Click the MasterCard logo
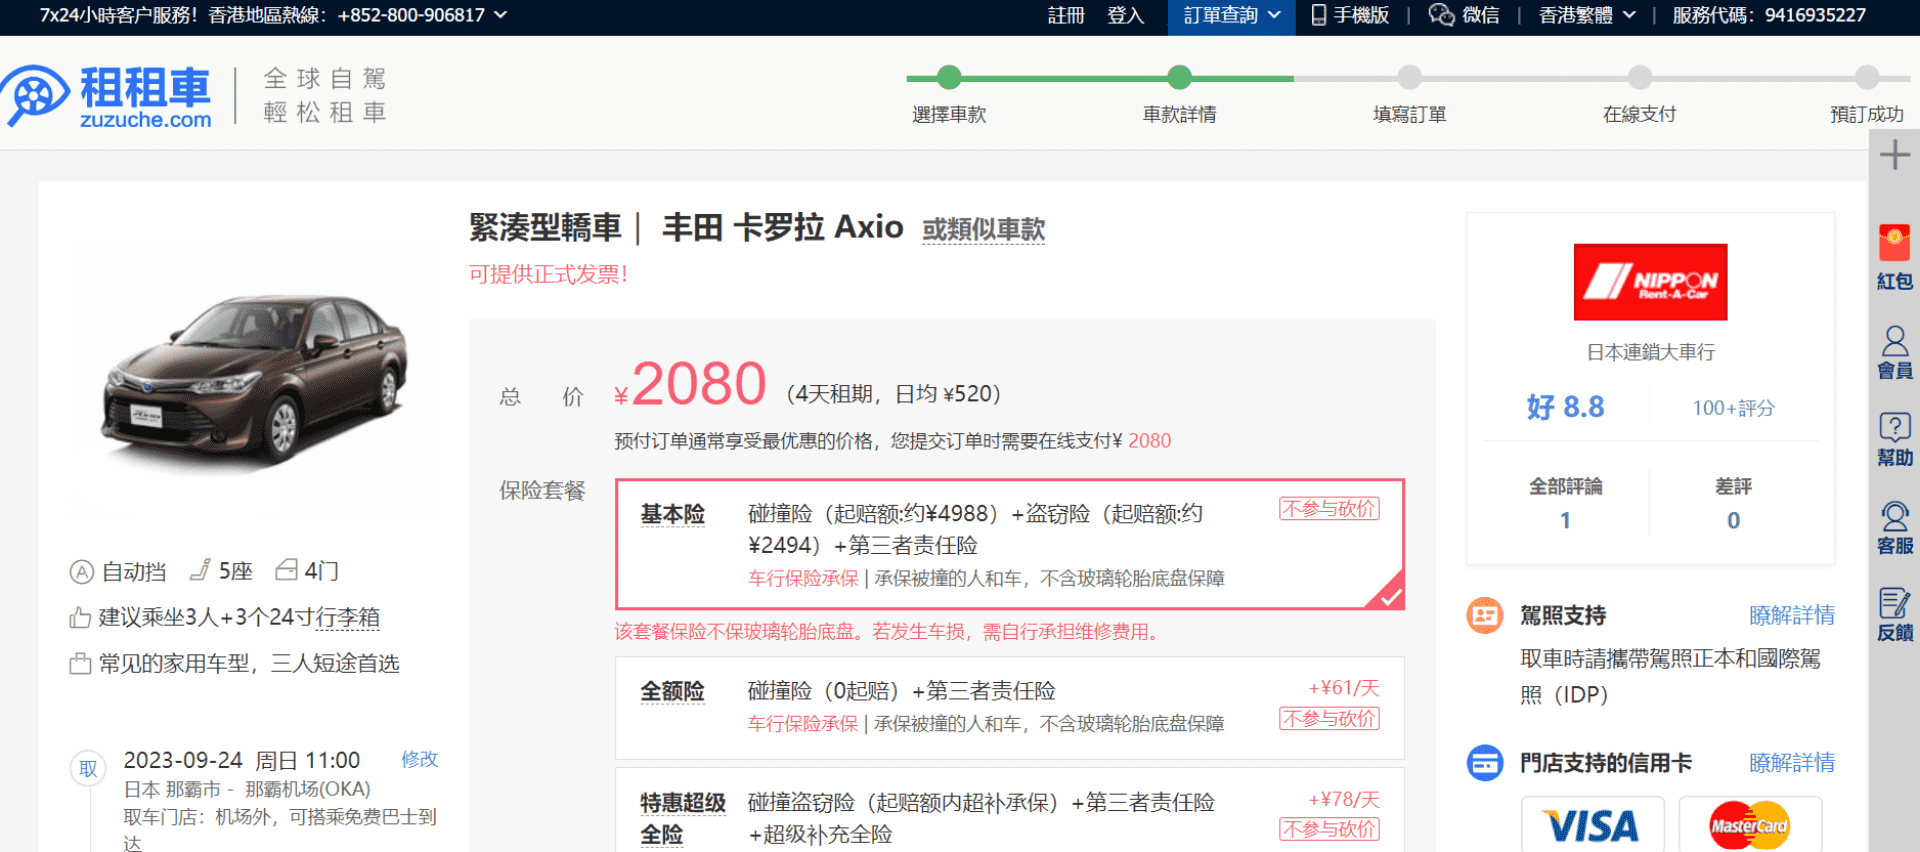The height and width of the screenshot is (852, 1920). [x=1749, y=826]
